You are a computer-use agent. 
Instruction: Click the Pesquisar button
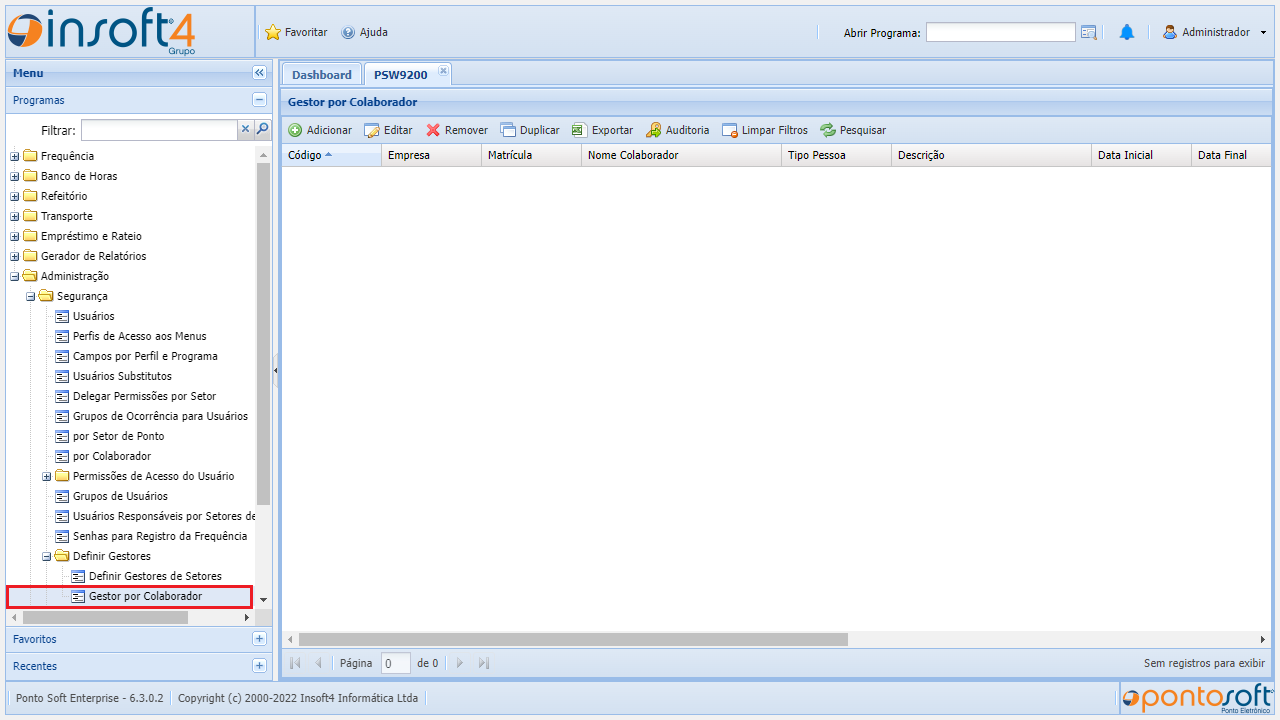point(853,130)
